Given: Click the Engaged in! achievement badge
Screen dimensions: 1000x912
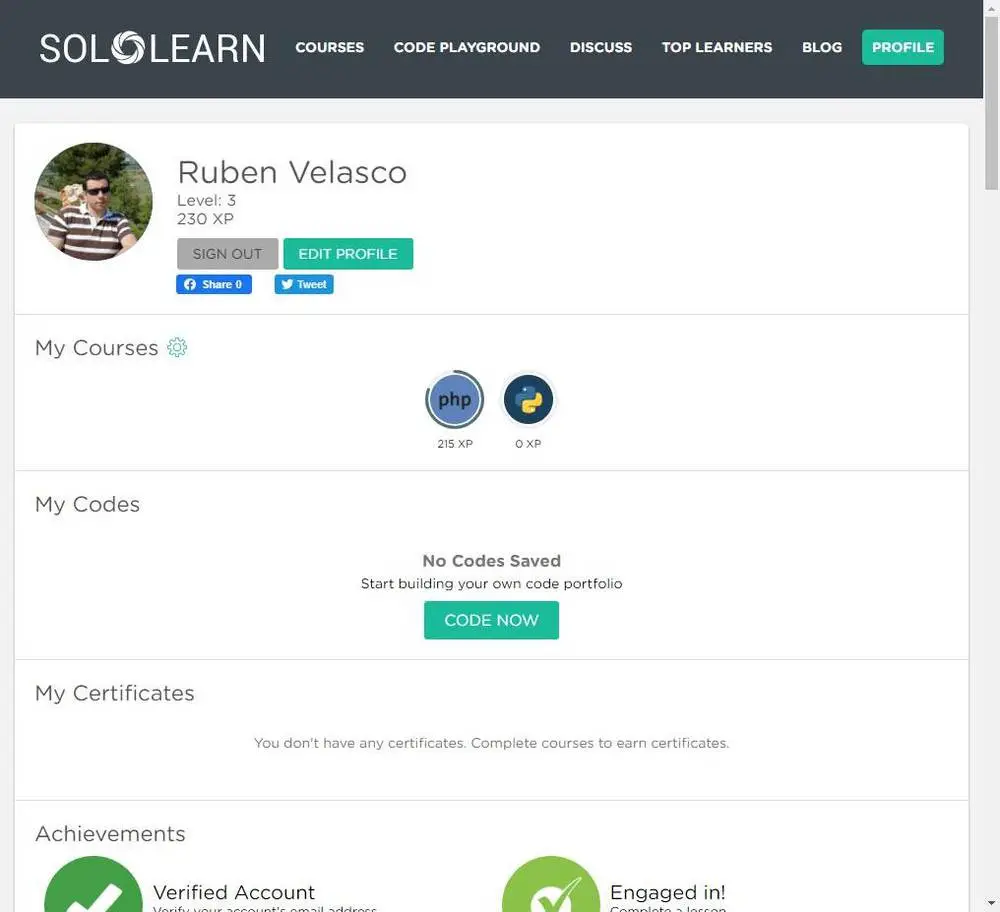Looking at the screenshot, I should pyautogui.click(x=550, y=884).
